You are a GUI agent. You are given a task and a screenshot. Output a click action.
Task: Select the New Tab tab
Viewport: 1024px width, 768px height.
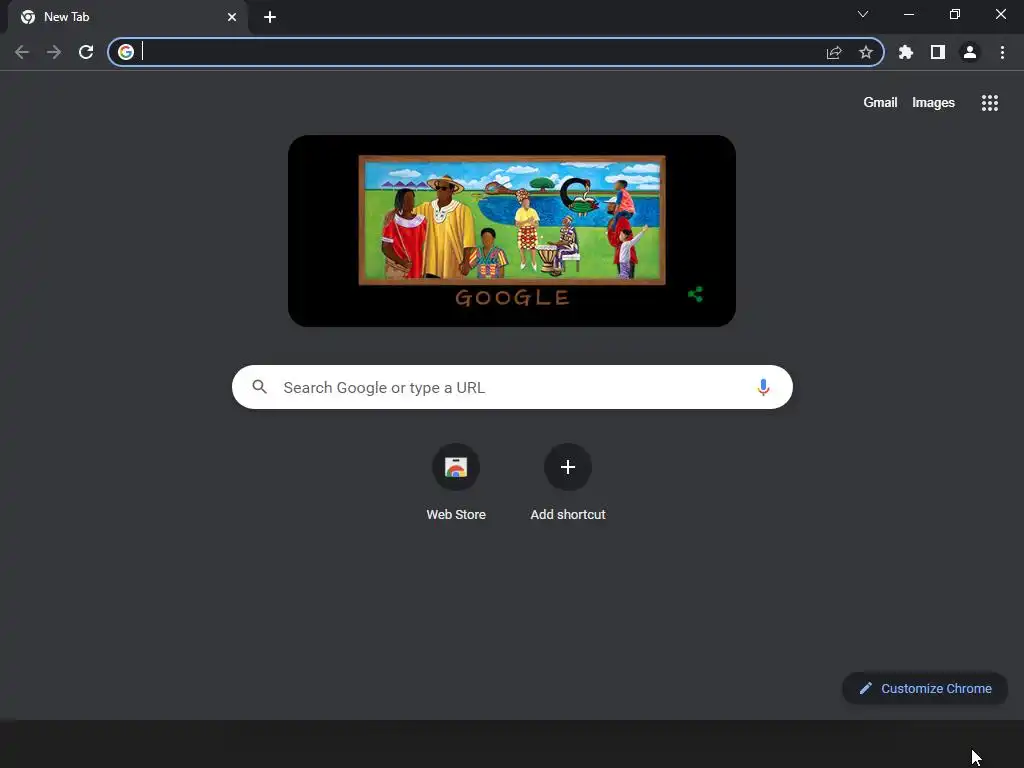click(x=128, y=17)
